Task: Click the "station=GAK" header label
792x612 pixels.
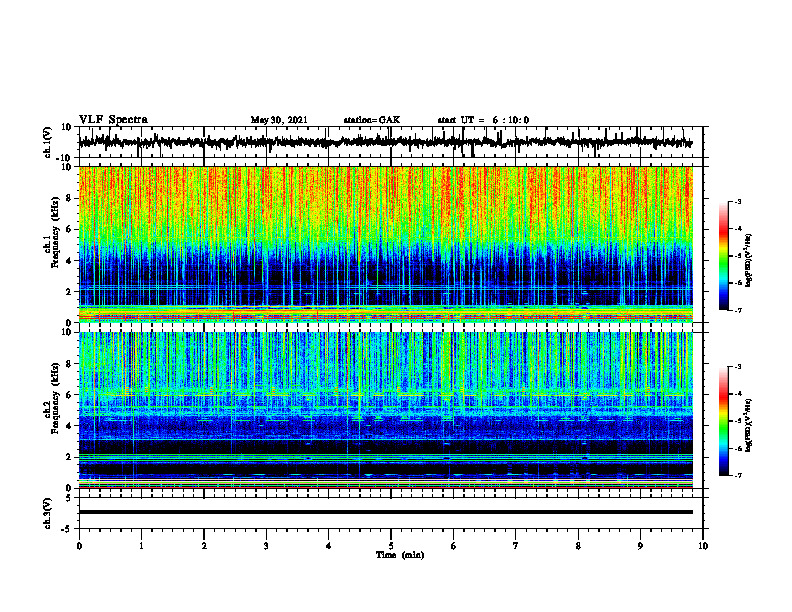Action: coord(372,120)
